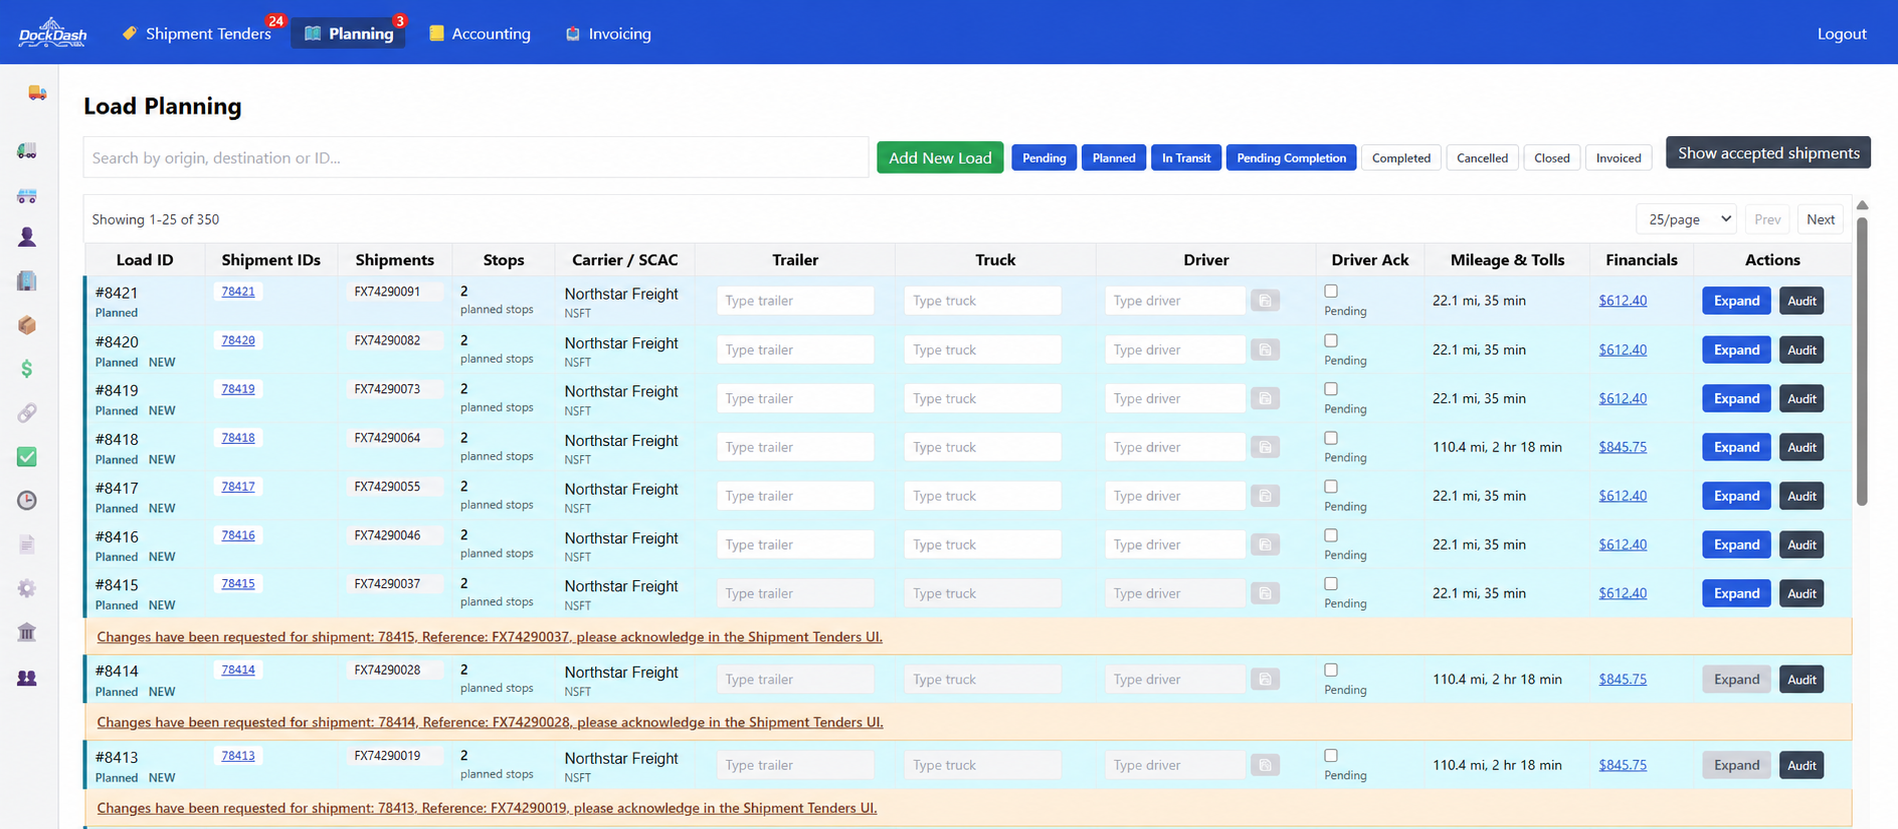Click the green semi-truck sidebar icon
Image resolution: width=1898 pixels, height=829 pixels.
pos(27,151)
